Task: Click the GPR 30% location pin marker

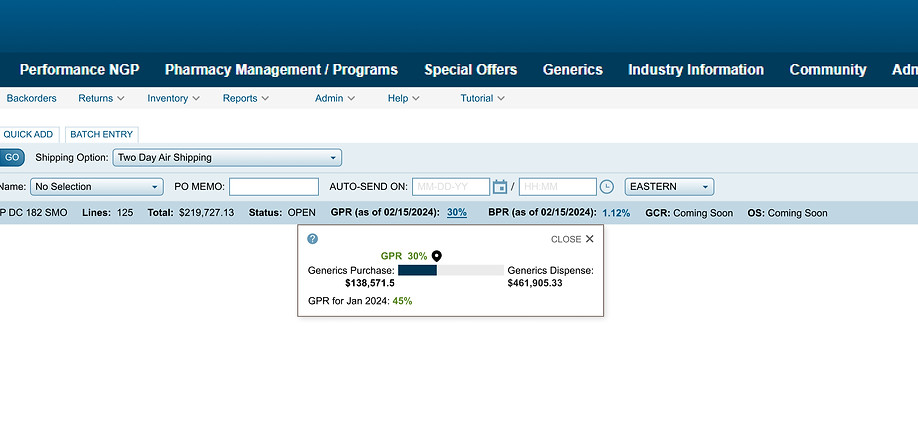Action: pyautogui.click(x=436, y=256)
